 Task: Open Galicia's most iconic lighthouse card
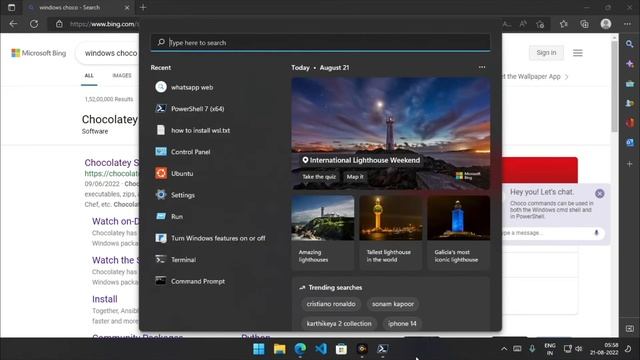click(458, 232)
